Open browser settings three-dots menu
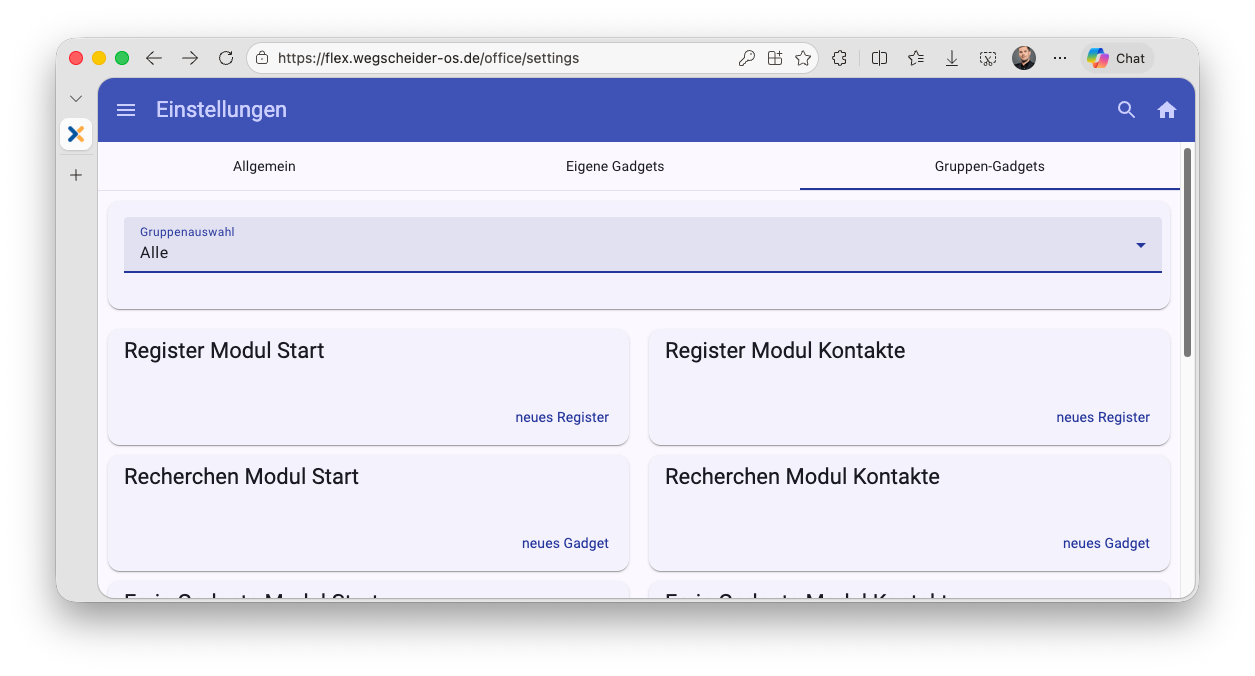Viewport: 1255px width, 676px height. 1060,58
